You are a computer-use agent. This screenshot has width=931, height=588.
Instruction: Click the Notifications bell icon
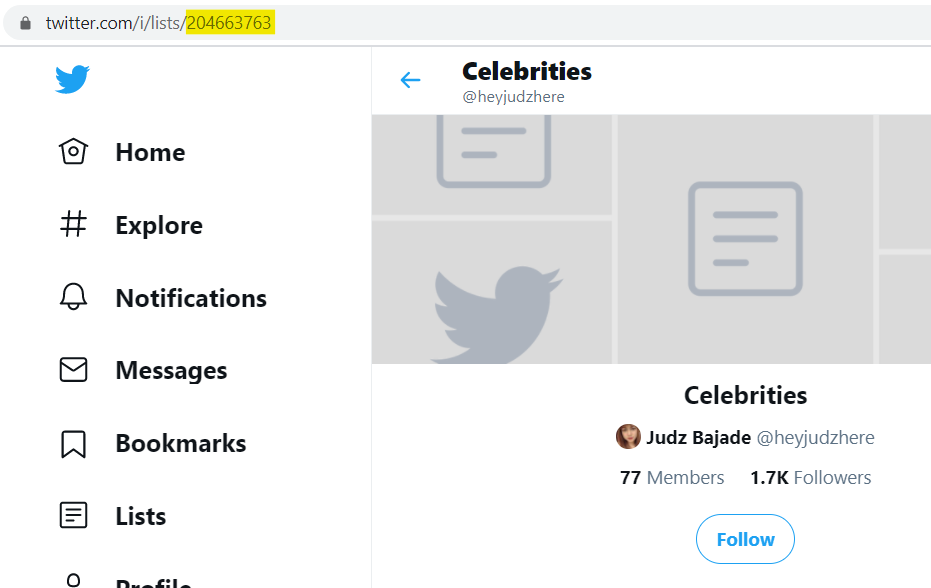74,297
